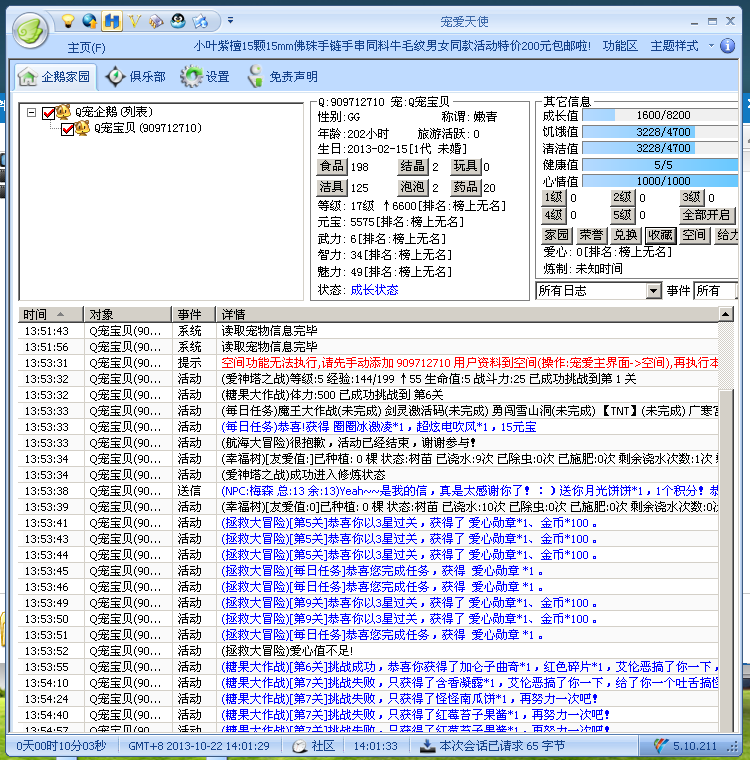The image size is (750, 760).
Task: Click the Q宠企鹅 list pet icon
Action: (64, 112)
